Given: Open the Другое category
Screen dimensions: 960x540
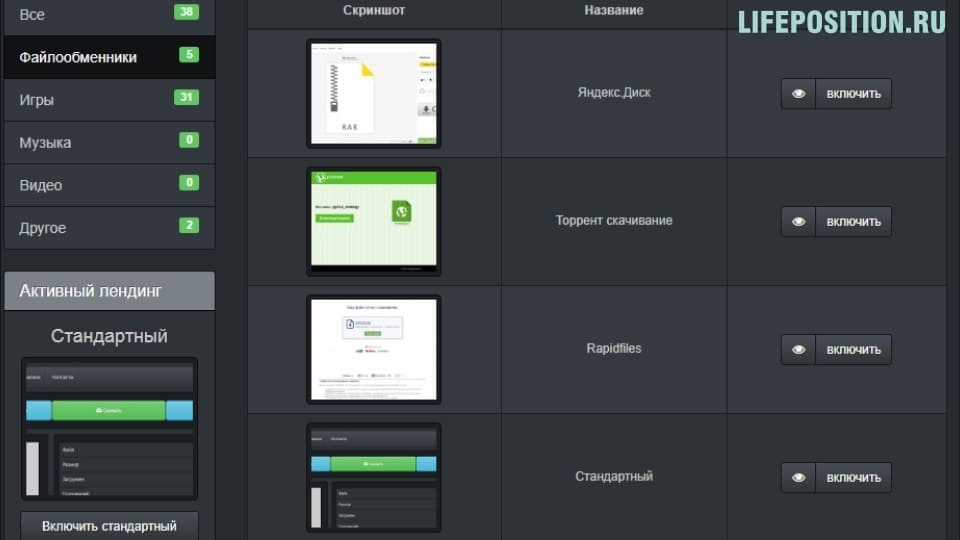Looking at the screenshot, I should (108, 228).
